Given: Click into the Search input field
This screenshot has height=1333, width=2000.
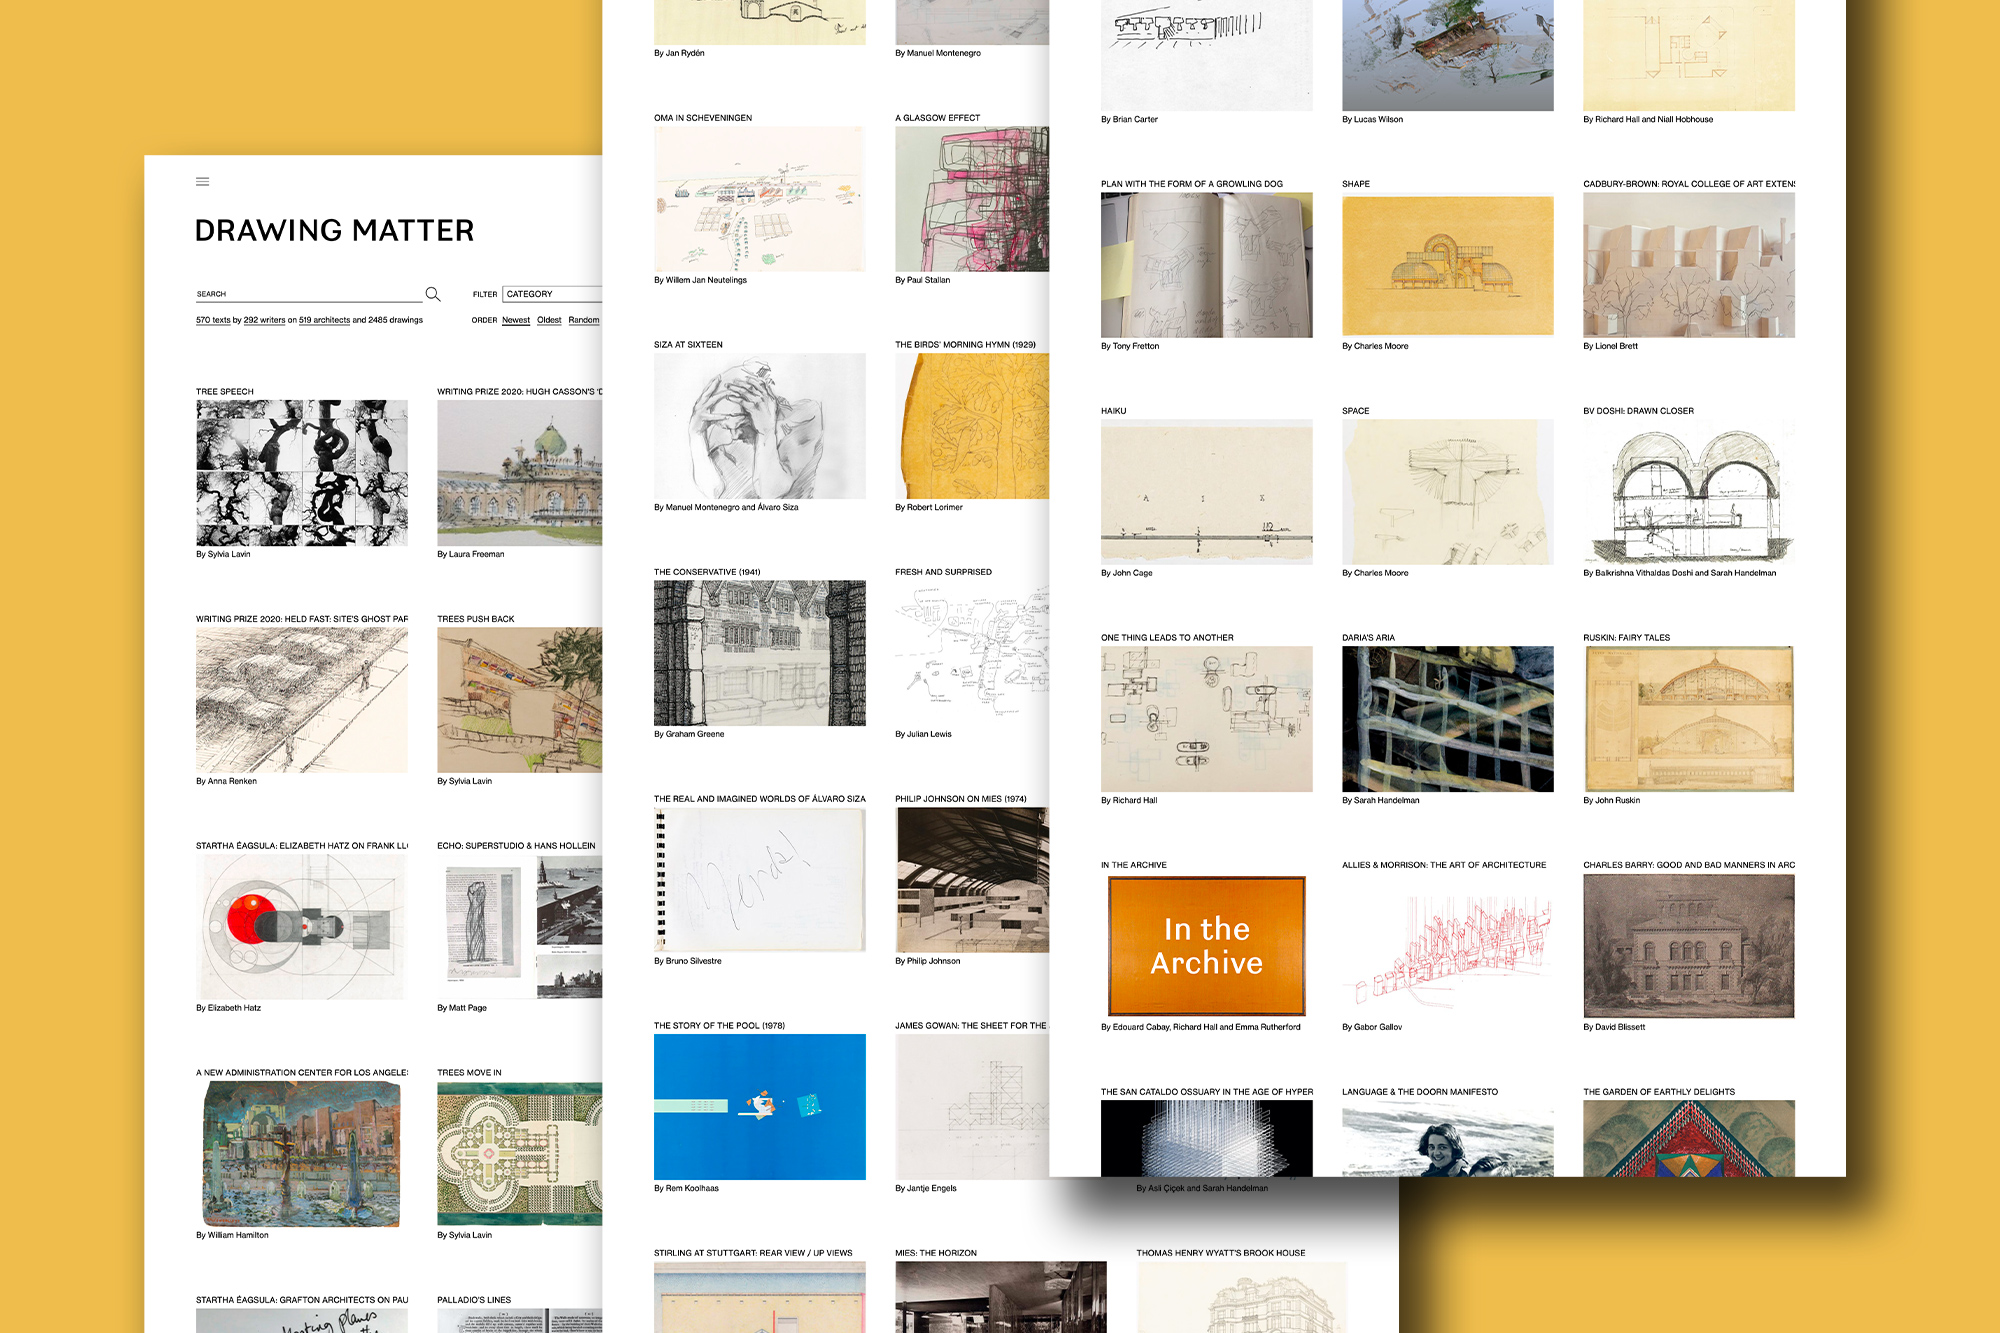Looking at the screenshot, I should [x=309, y=294].
